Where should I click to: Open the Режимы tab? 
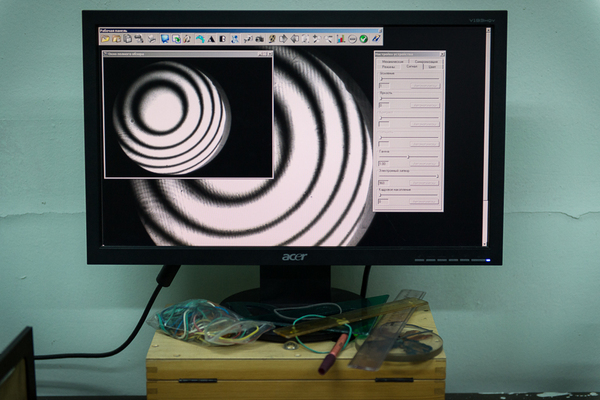(388, 67)
